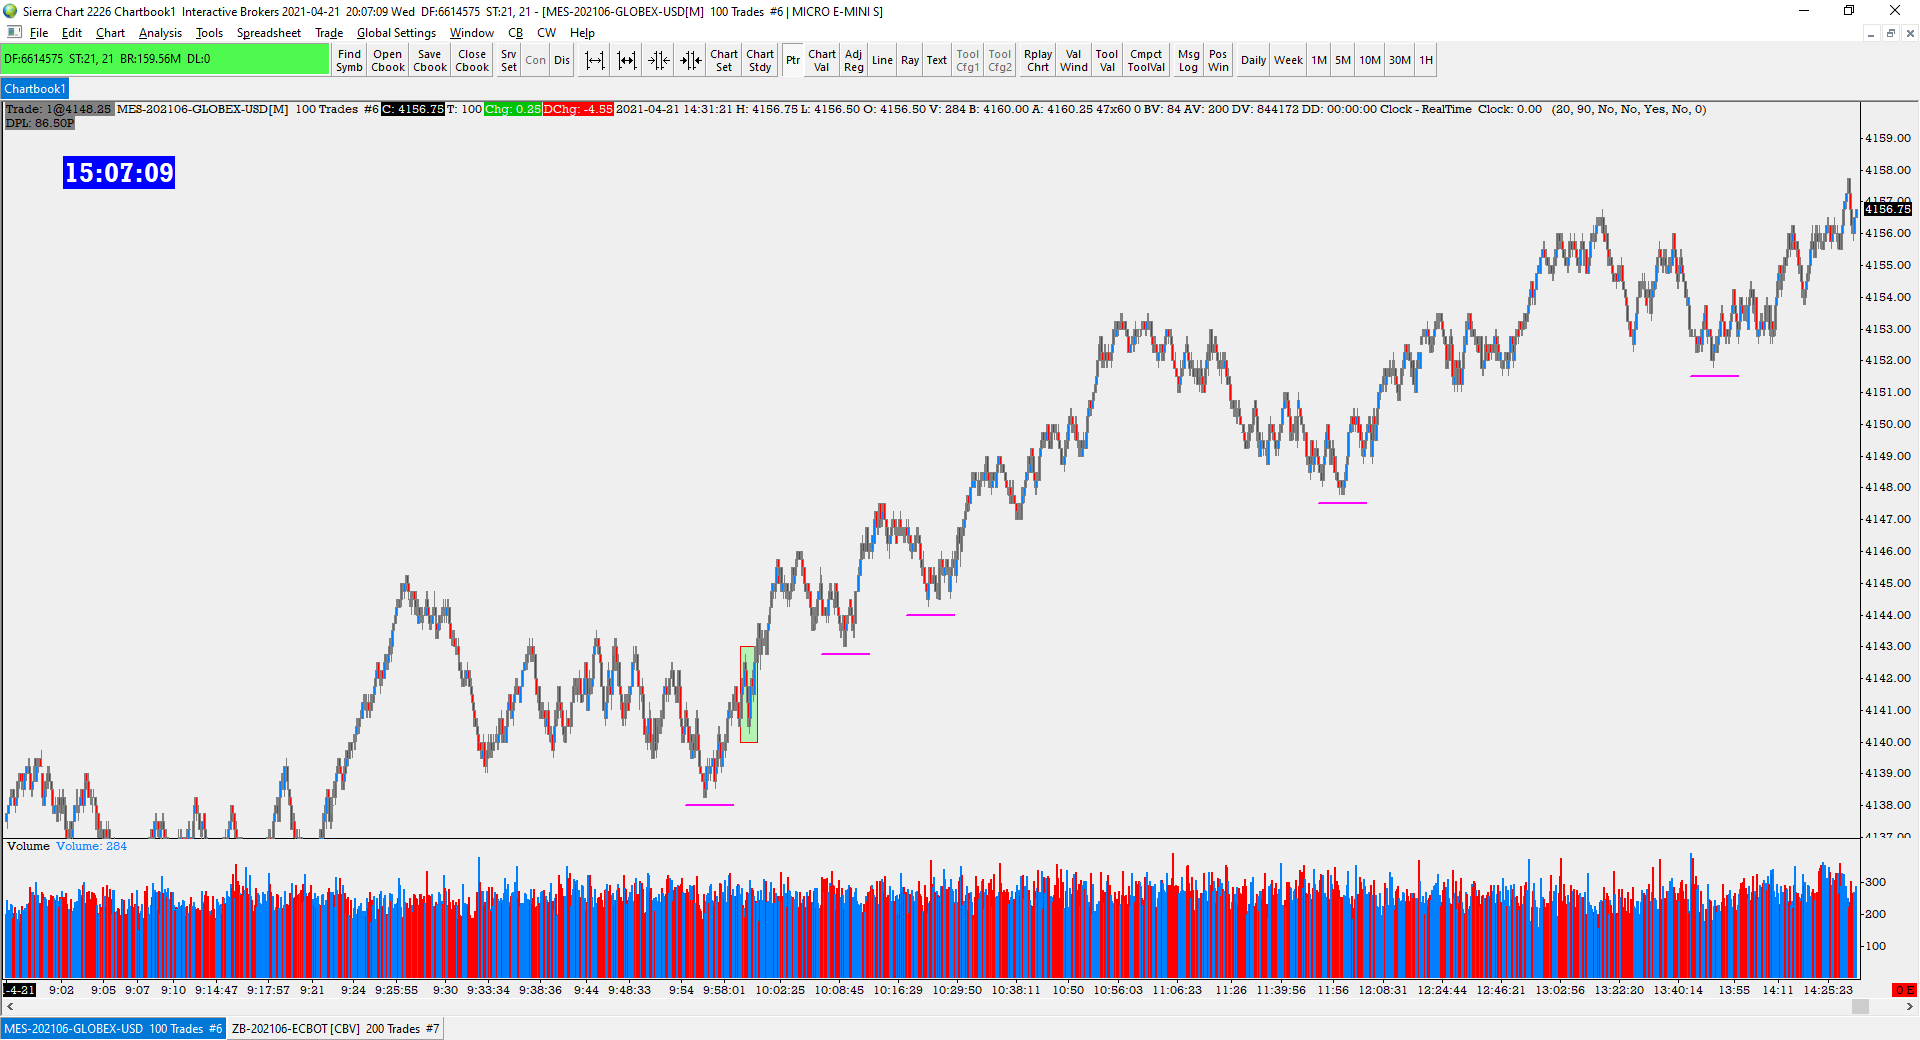Image resolution: width=1920 pixels, height=1040 pixels.
Task: Increase bar spacing with the expand-arrows icon
Action: pyautogui.click(x=595, y=60)
